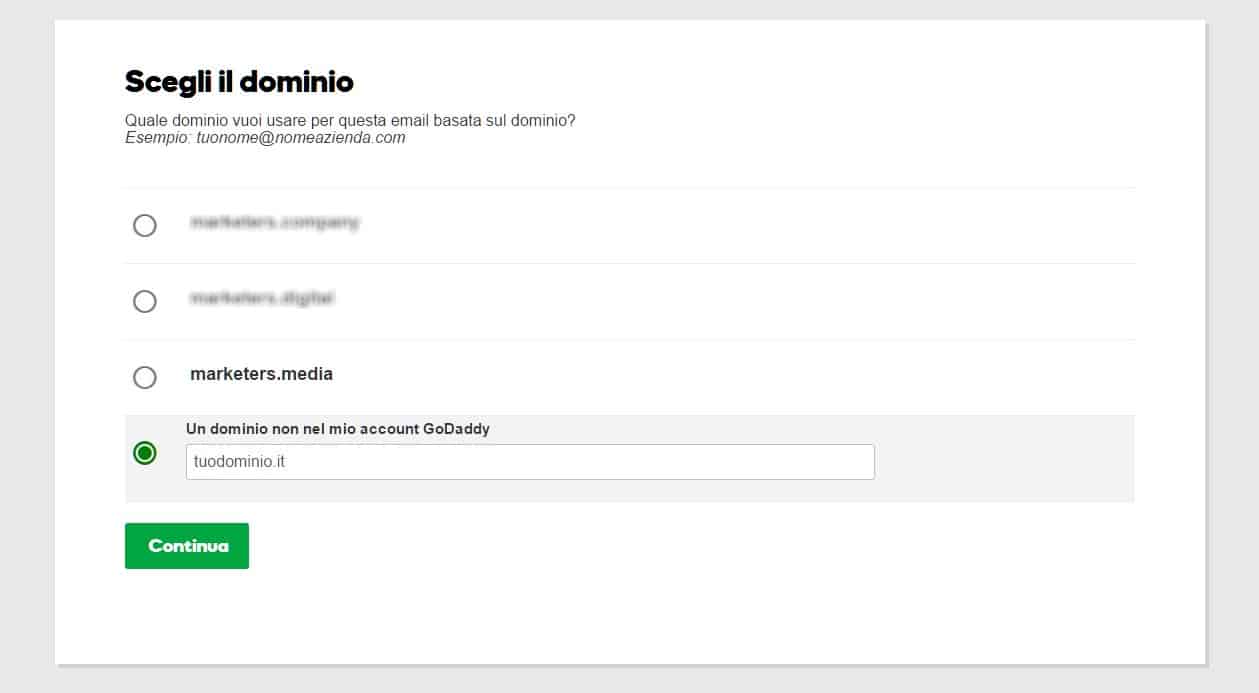Click the Continua button

[186, 545]
